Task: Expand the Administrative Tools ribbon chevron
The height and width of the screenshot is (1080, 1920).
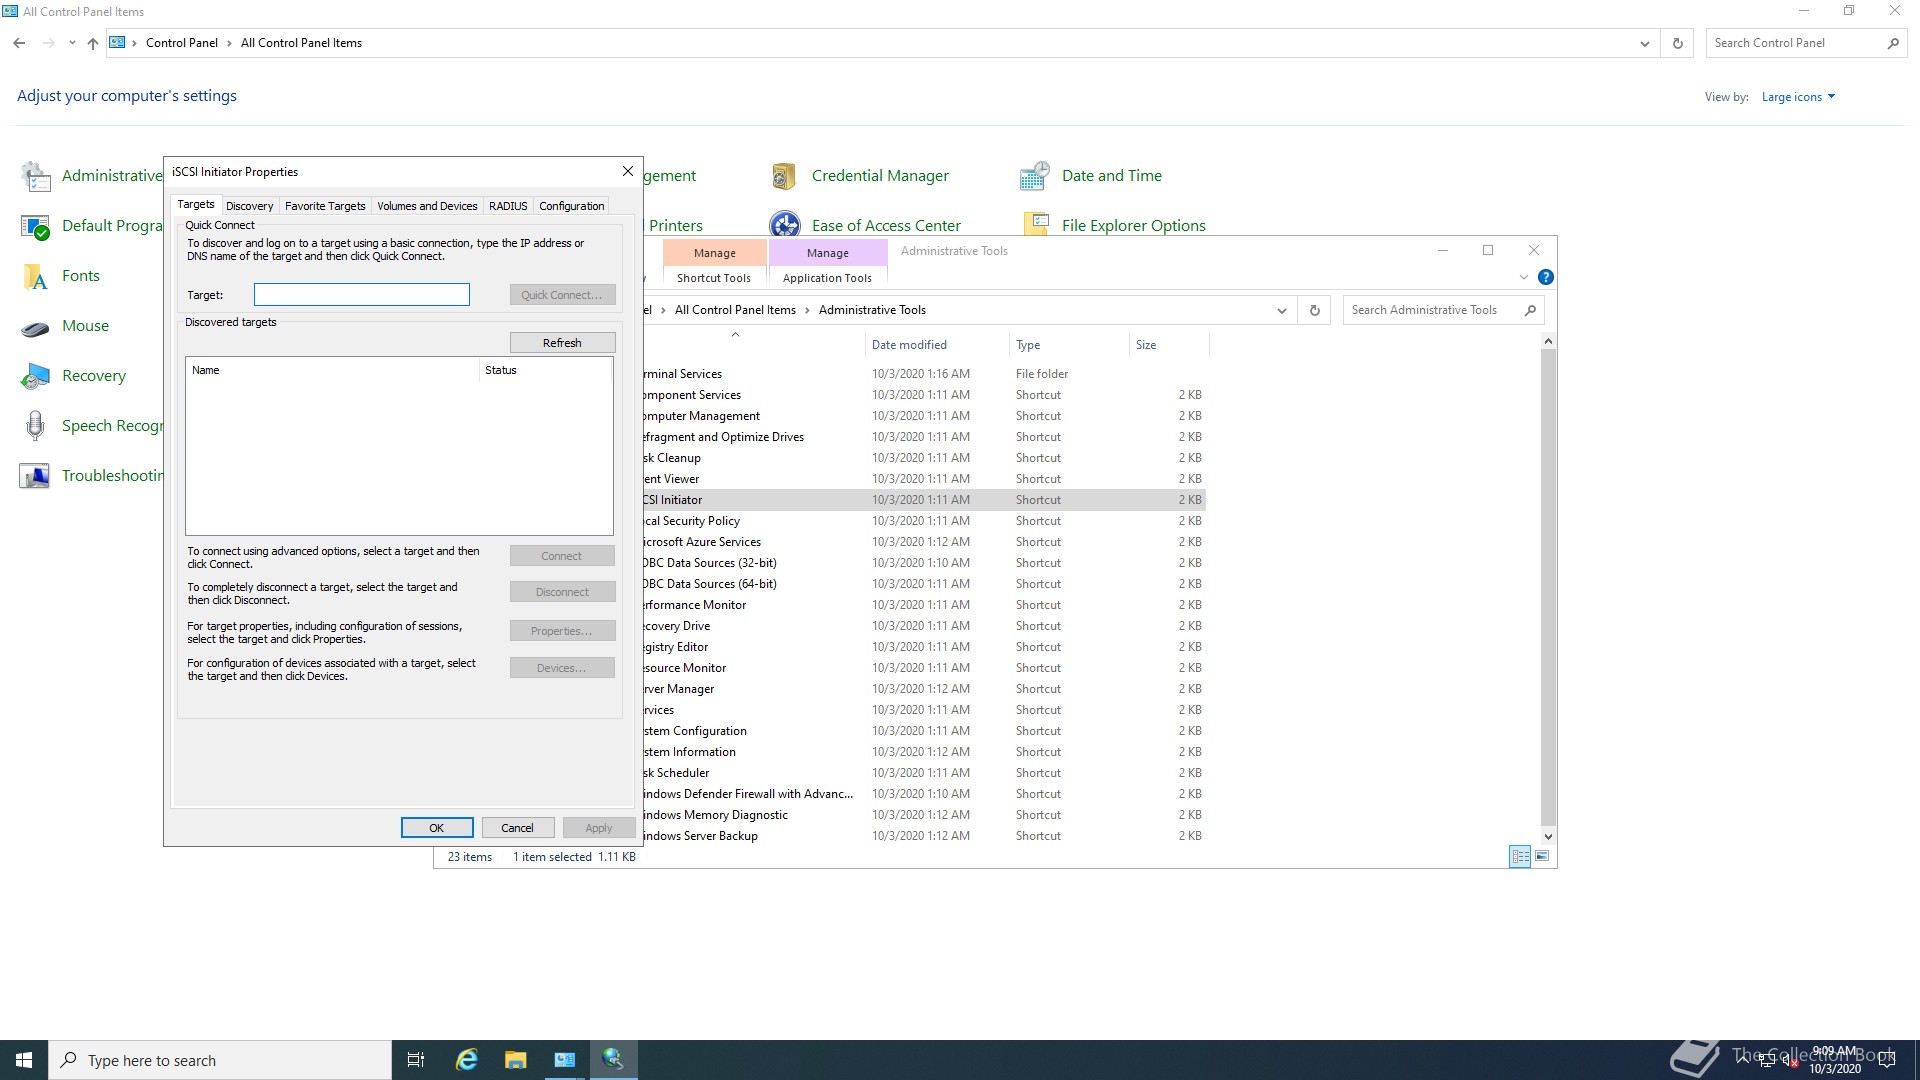Action: click(x=1523, y=277)
